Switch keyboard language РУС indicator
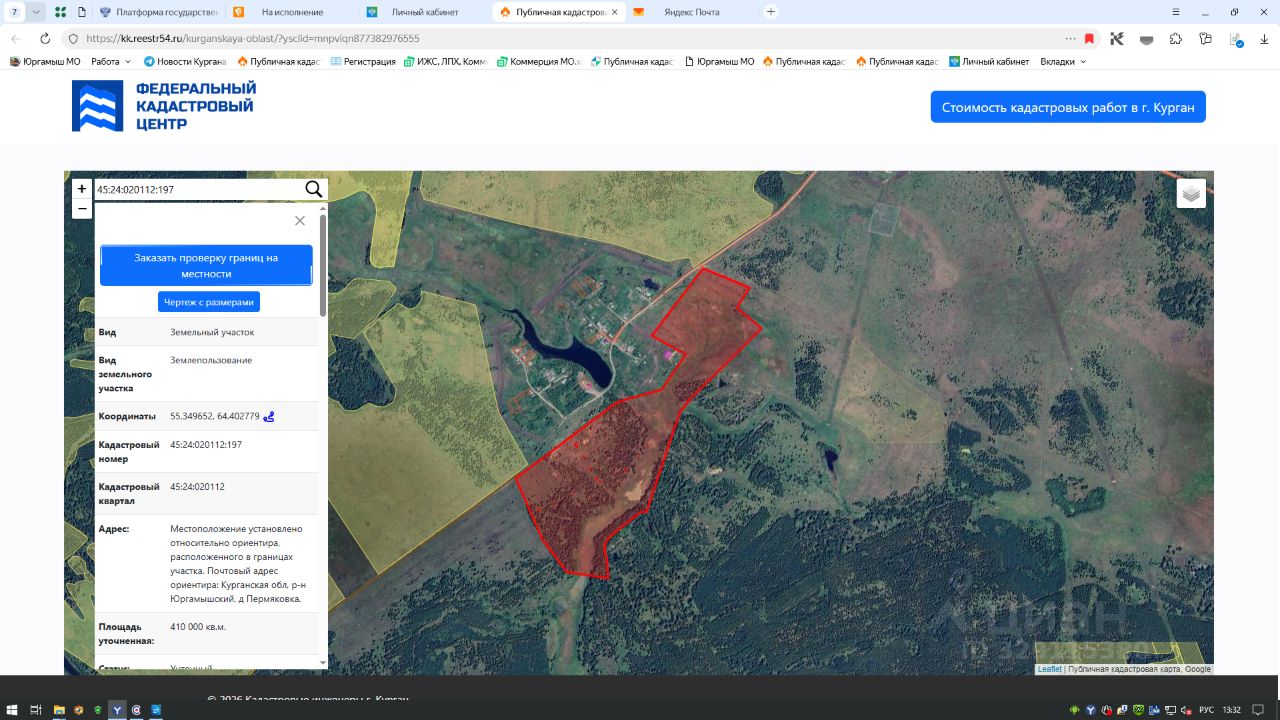This screenshot has width=1280, height=720. tap(1206, 709)
